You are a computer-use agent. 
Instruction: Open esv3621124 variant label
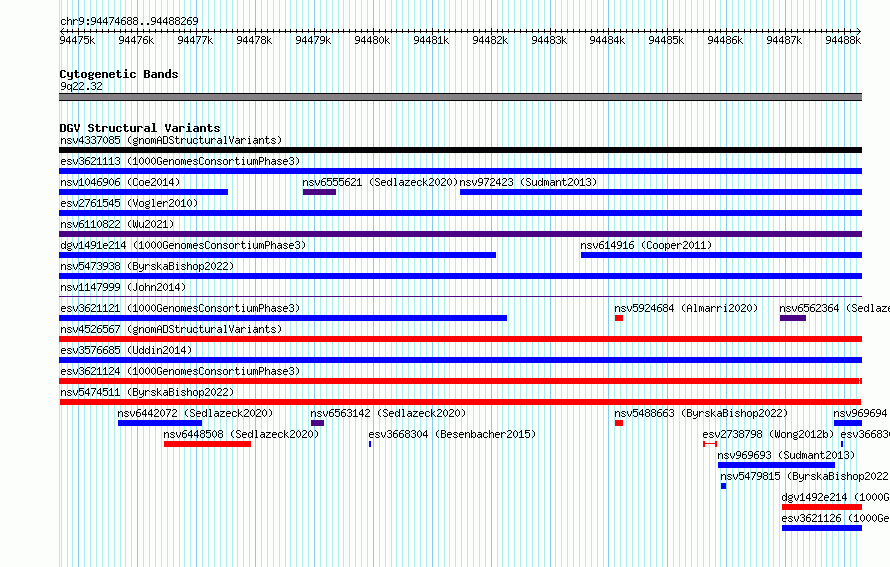[180, 371]
